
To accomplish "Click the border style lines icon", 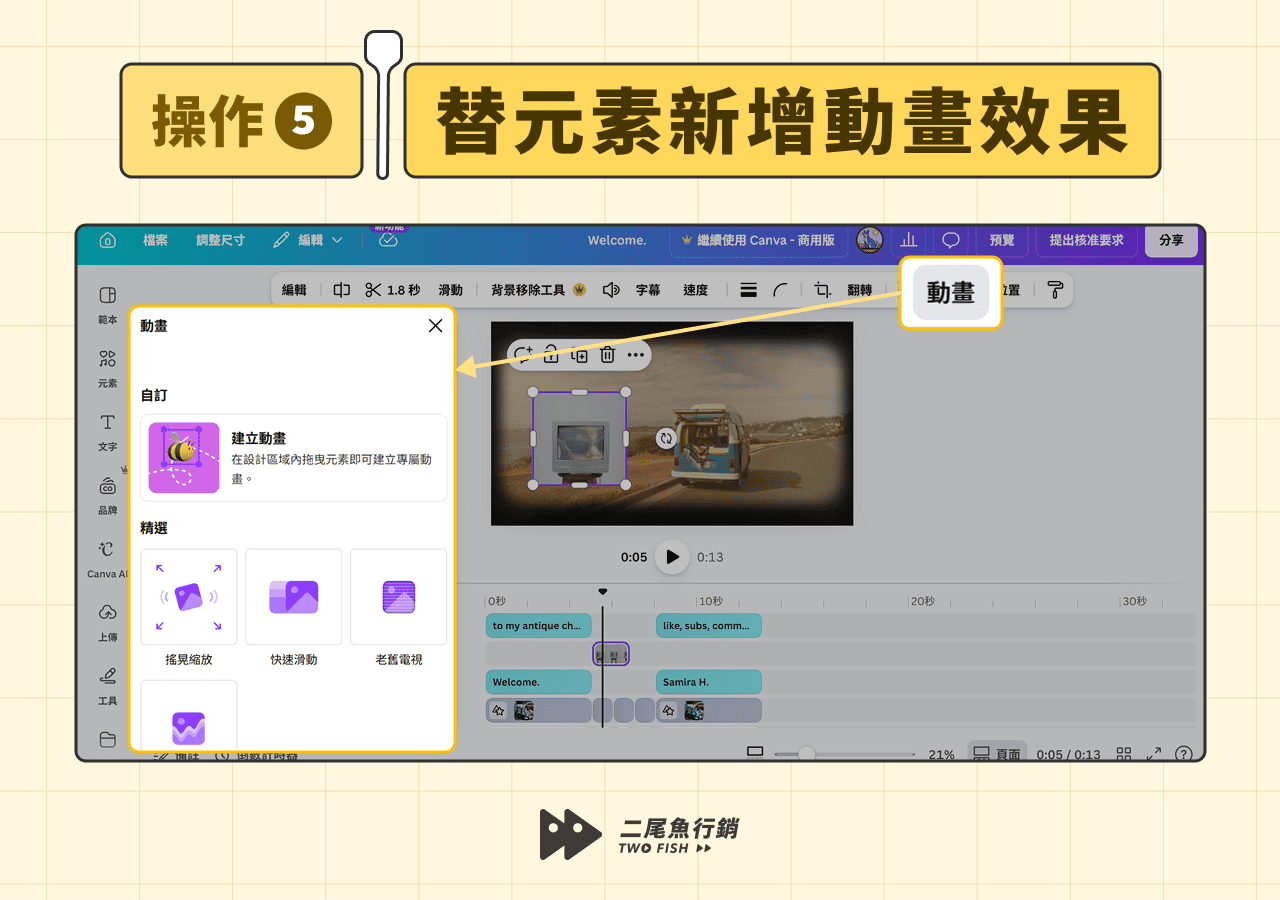I will [x=748, y=290].
